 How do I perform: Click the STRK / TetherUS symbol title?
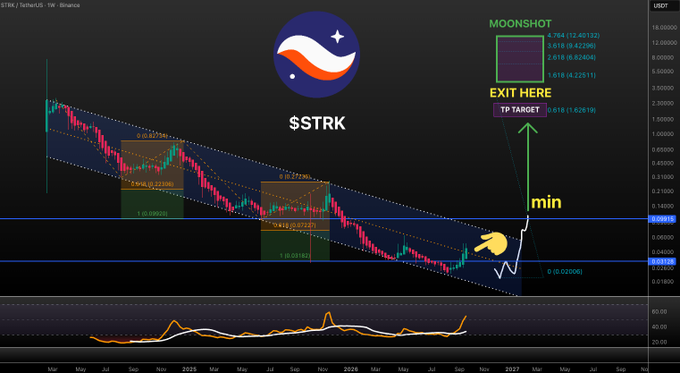[x=40, y=5]
